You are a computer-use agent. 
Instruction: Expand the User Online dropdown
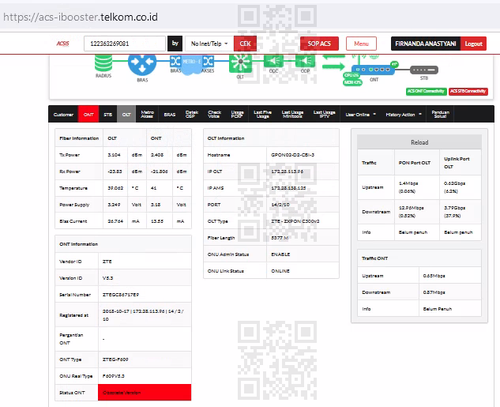pos(361,114)
